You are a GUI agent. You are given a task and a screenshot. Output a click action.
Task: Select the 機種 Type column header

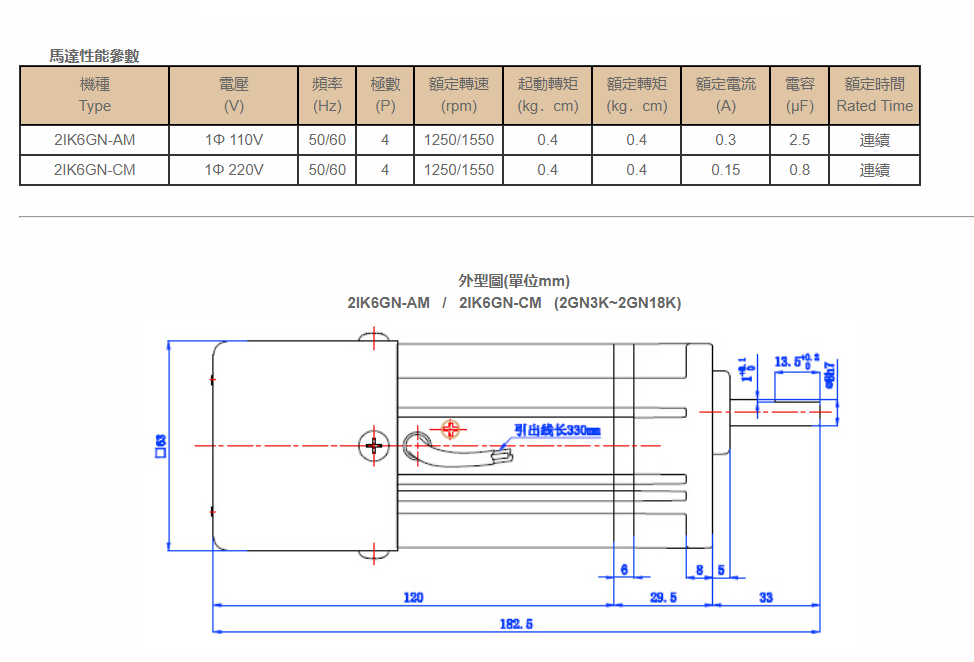95,95
